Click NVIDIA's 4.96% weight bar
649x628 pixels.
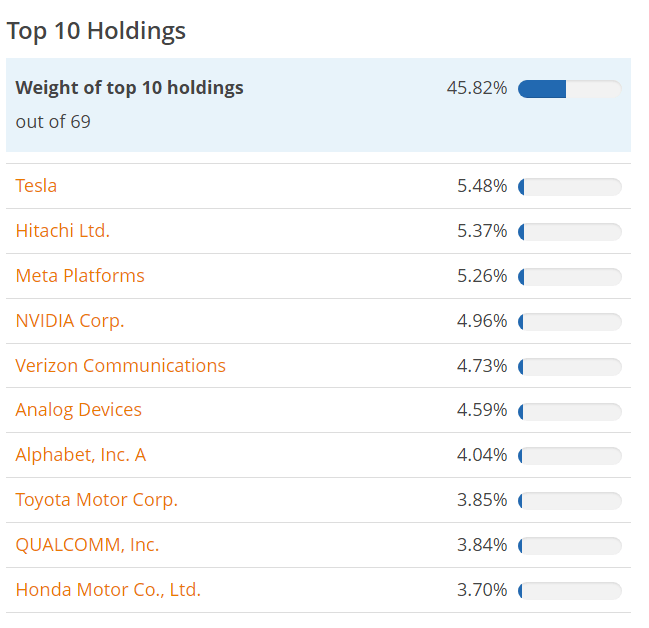pyautogui.click(x=570, y=322)
